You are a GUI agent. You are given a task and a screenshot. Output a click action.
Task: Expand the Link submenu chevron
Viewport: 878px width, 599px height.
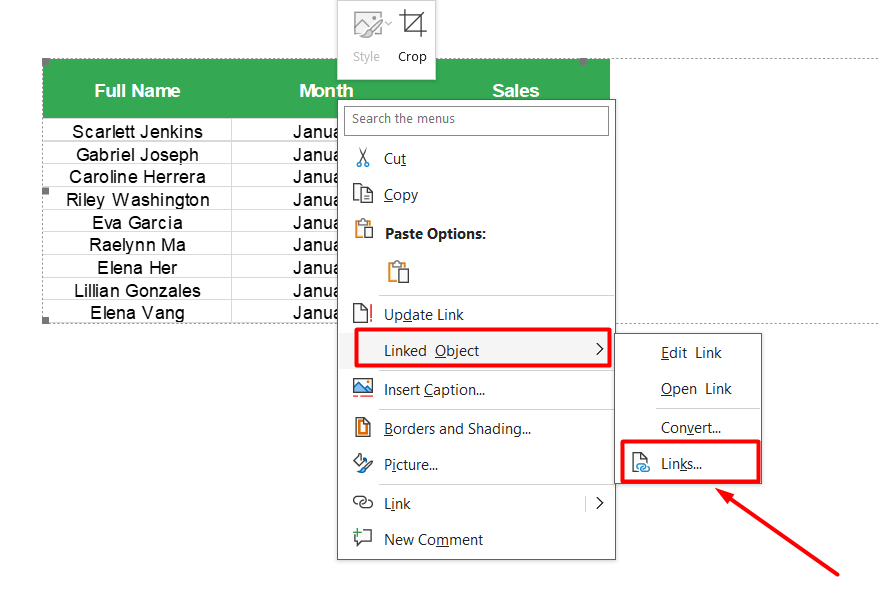600,503
